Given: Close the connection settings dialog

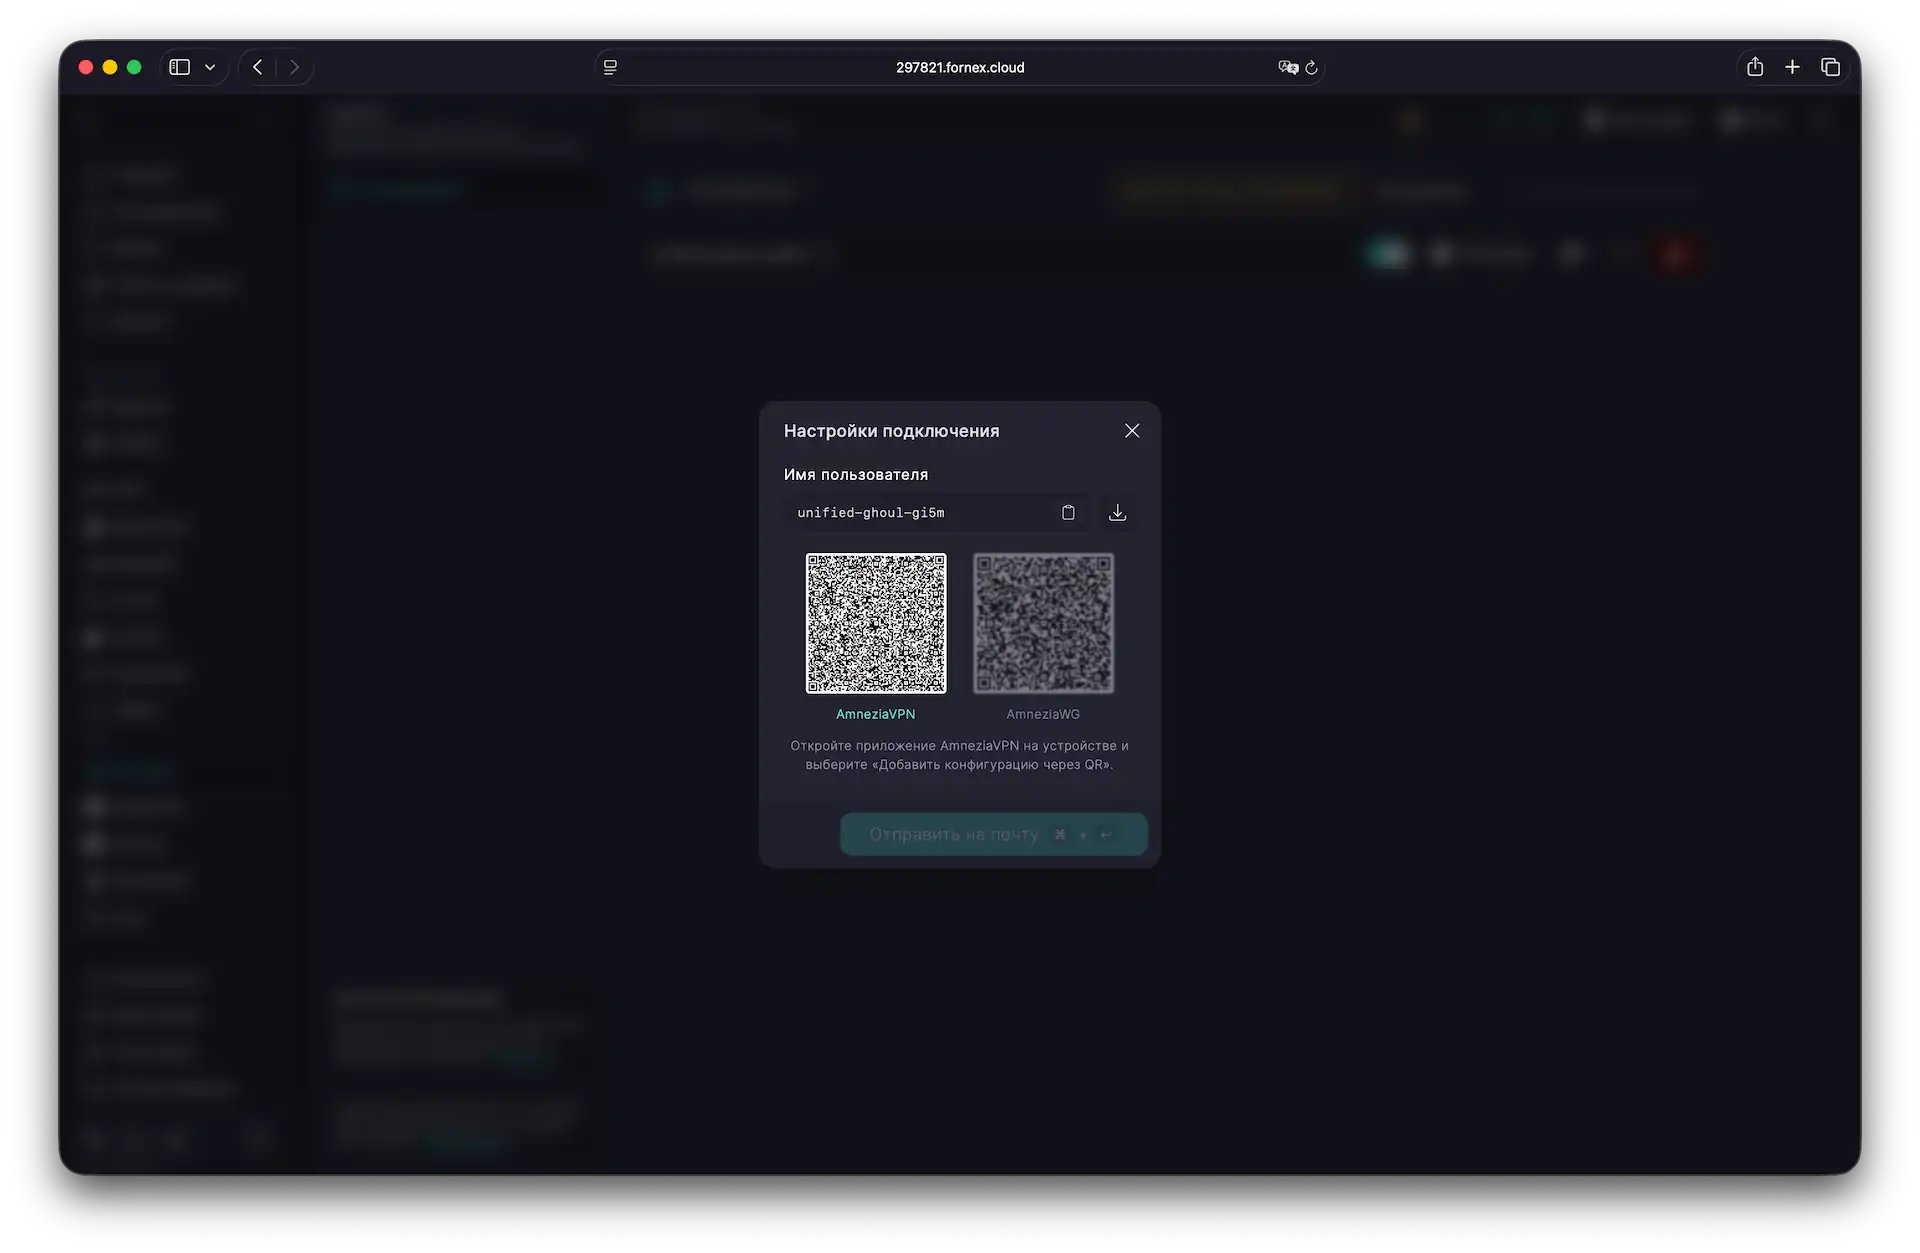Looking at the screenshot, I should point(1131,430).
